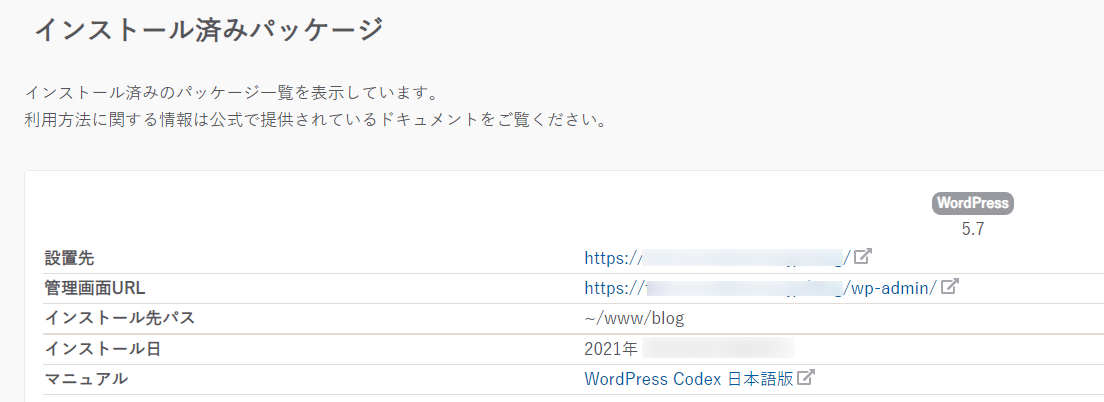Open the wp-admin management URL link
The image size is (1104, 402).
761,288
